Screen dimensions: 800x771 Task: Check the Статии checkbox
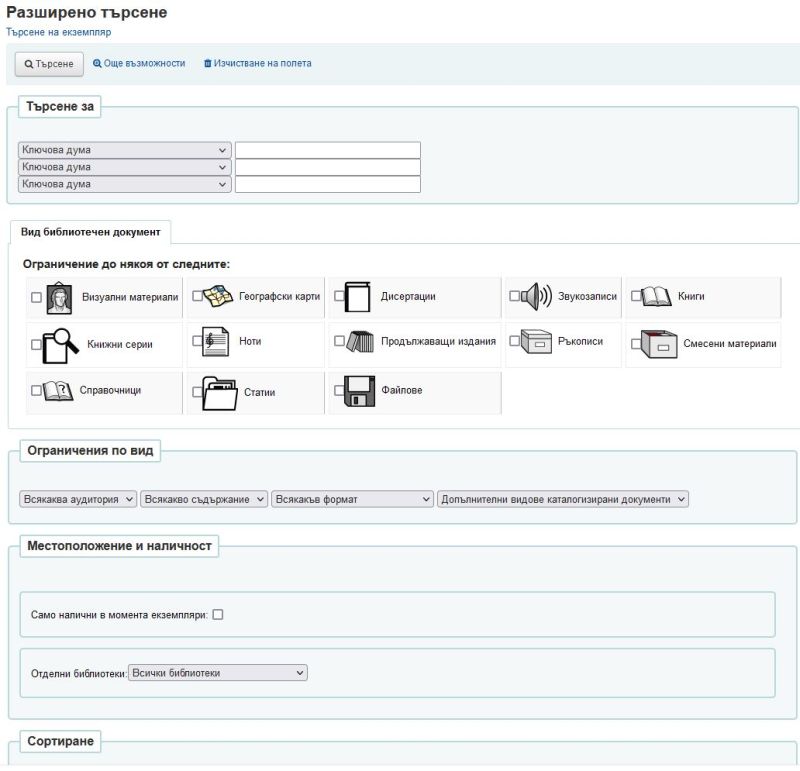coord(197,392)
